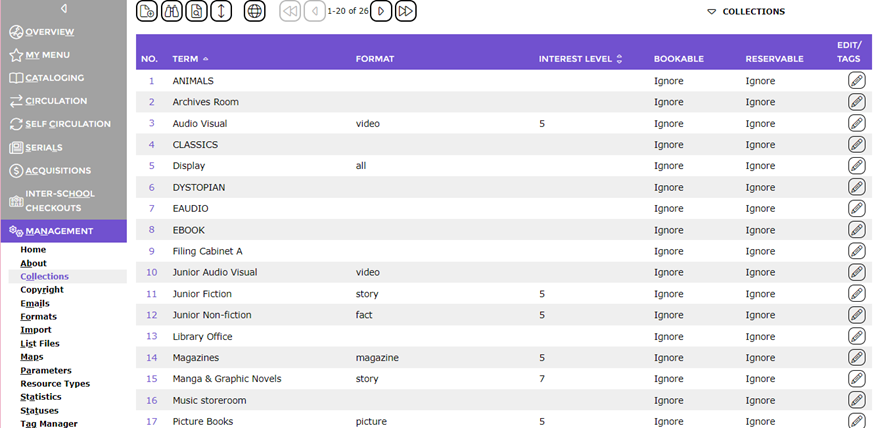Open the About link
876x428 pixels.
pos(34,263)
